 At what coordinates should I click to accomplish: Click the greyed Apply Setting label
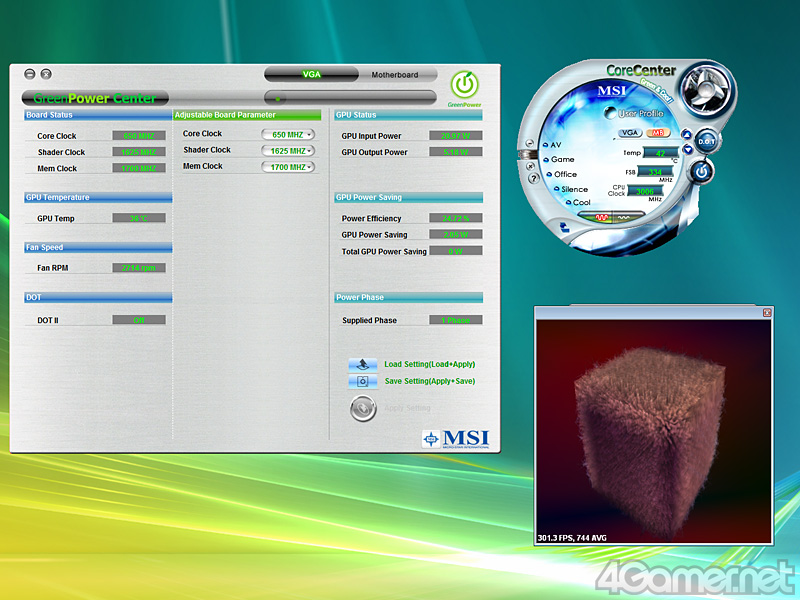point(407,408)
